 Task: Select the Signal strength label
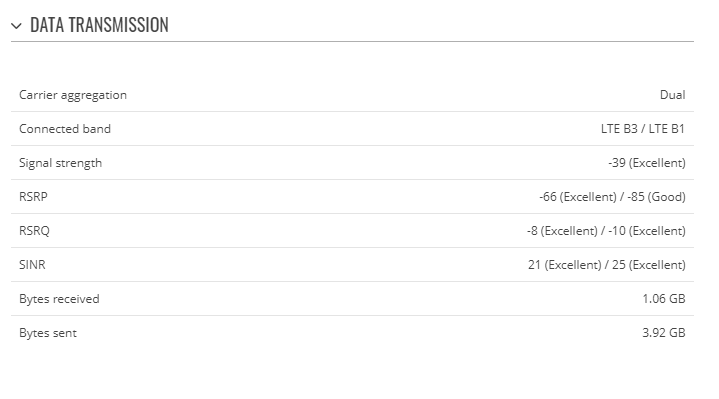pos(61,163)
